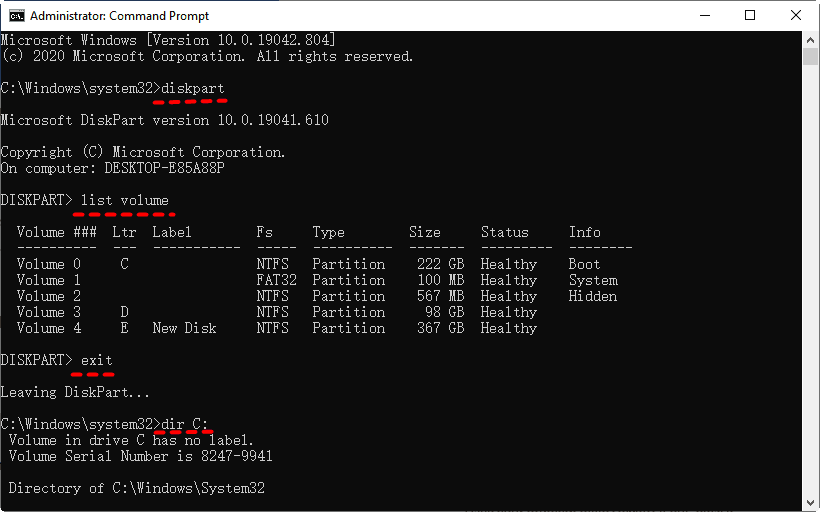Click the FAT32 entry for Volume 1
The image size is (820, 512).
click(x=276, y=280)
